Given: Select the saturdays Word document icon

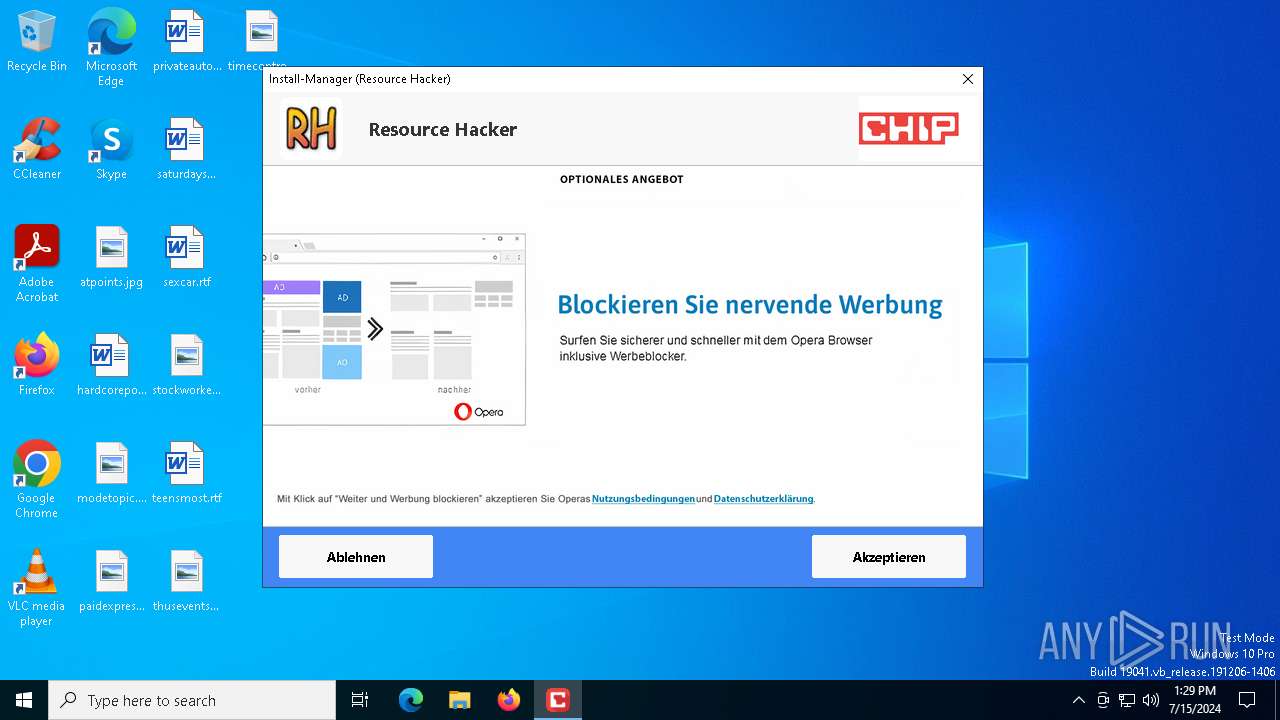Looking at the screenshot, I should pos(186,150).
